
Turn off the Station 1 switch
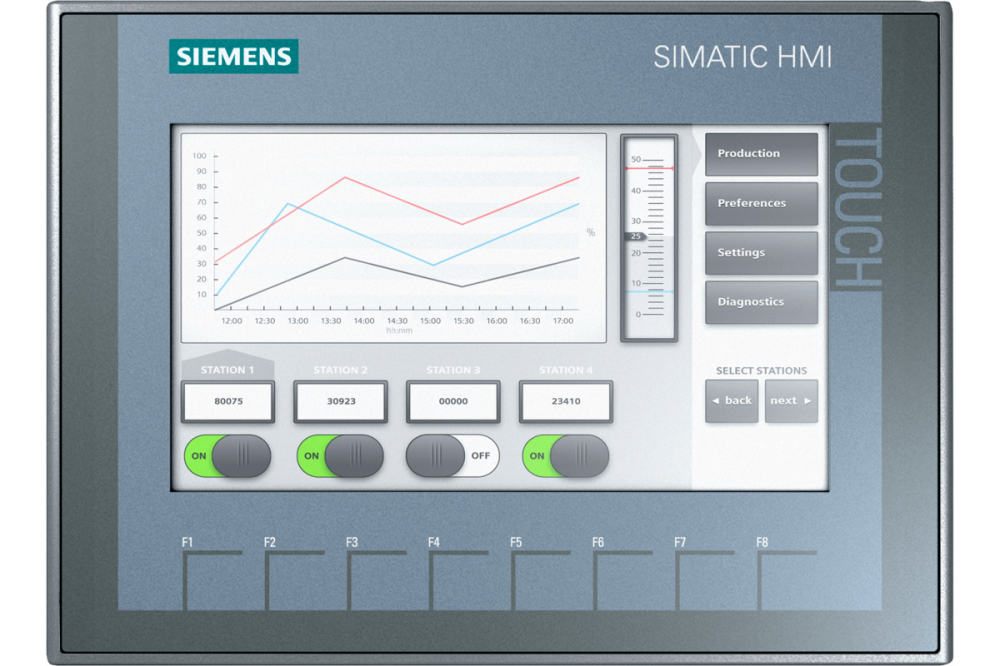point(227,456)
